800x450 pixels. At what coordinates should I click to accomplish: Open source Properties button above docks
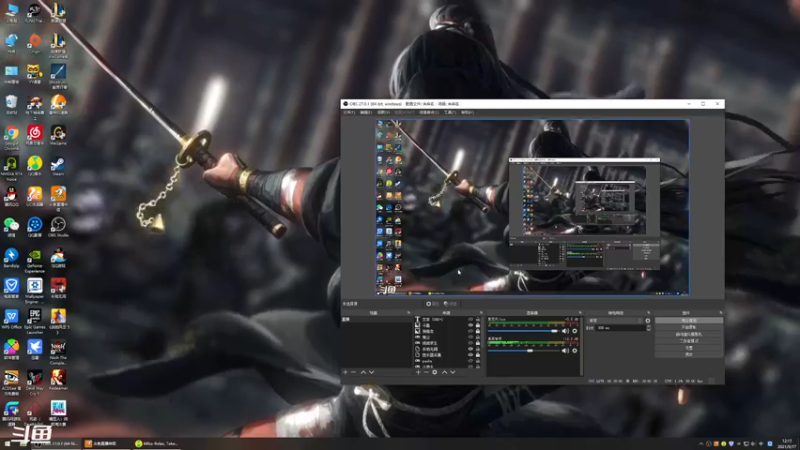tap(433, 304)
